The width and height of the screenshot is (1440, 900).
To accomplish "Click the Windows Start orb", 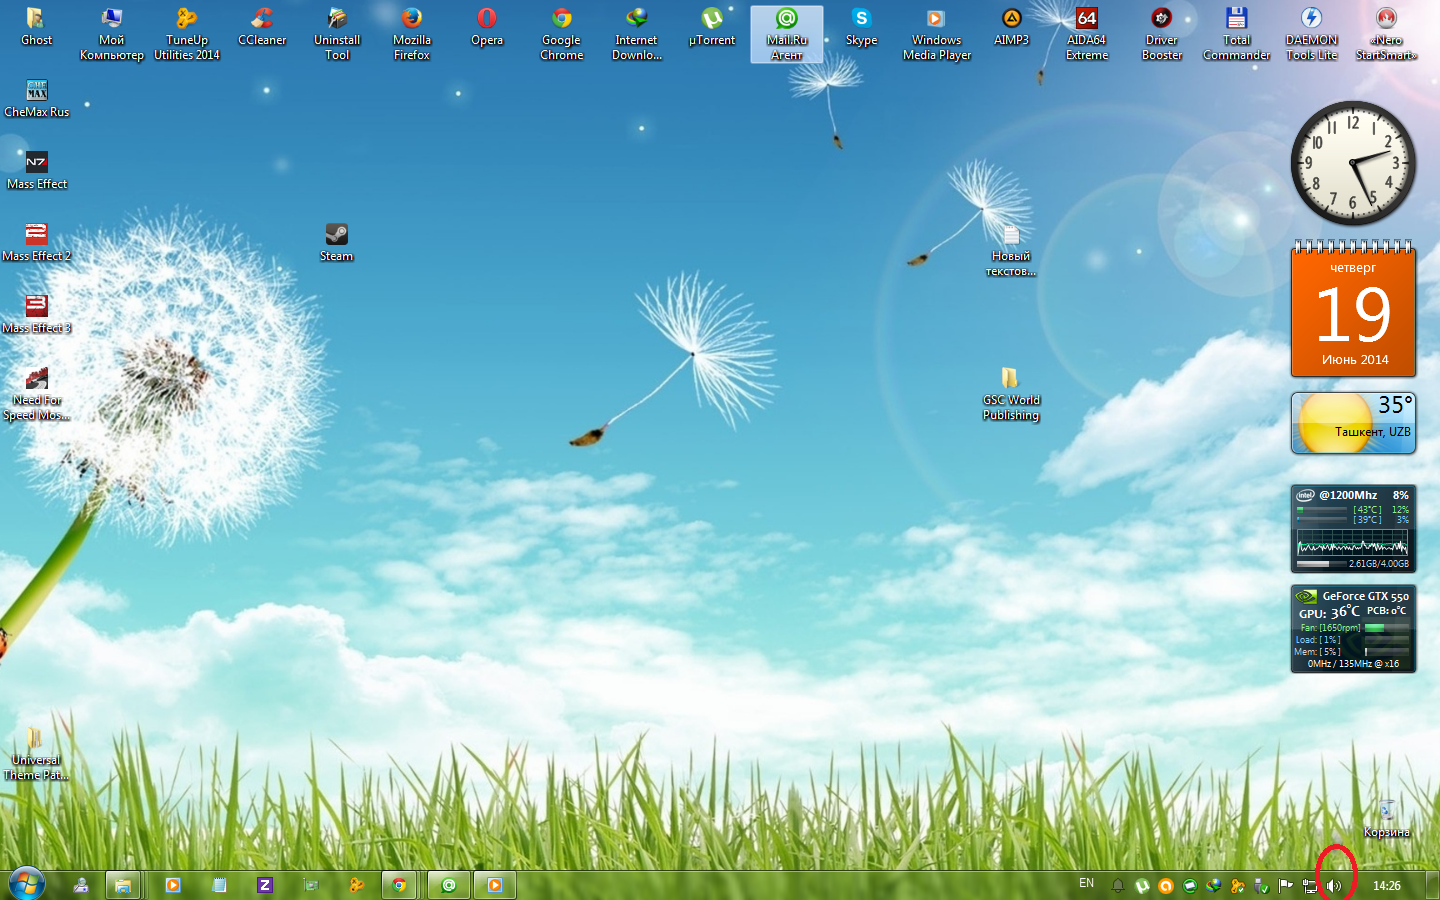I will (x=27, y=884).
